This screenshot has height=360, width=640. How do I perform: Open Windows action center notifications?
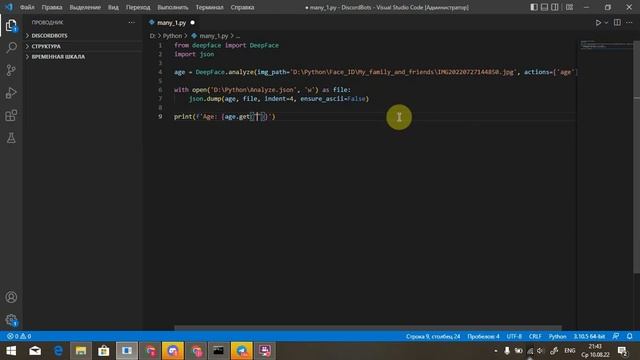(622, 351)
